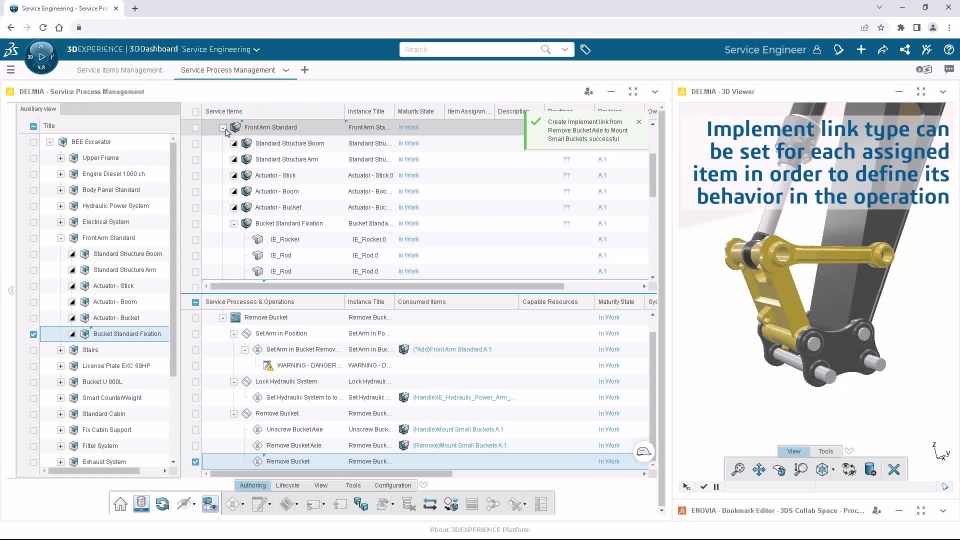Click the swap visible space icon in 3D viewer
Viewport: 960px width, 540px height.
(849, 470)
